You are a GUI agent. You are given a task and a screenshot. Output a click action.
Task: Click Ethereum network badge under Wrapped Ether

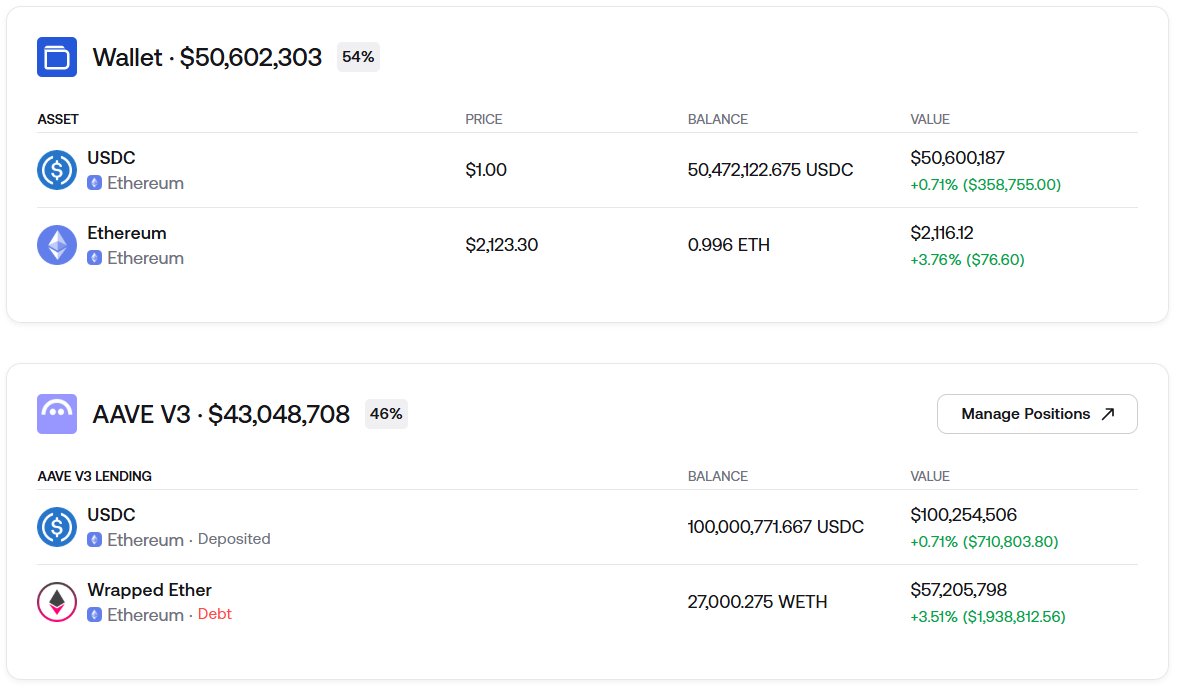point(95,615)
